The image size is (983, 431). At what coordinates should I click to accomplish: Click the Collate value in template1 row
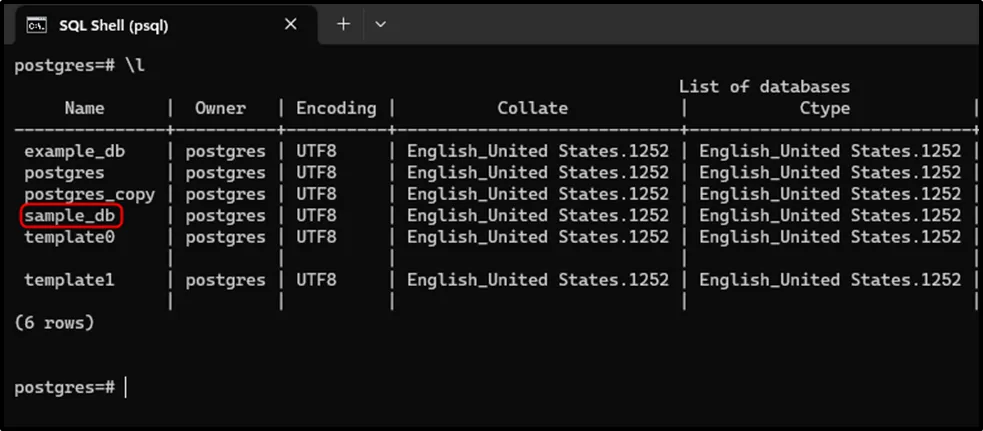[x=537, y=280]
